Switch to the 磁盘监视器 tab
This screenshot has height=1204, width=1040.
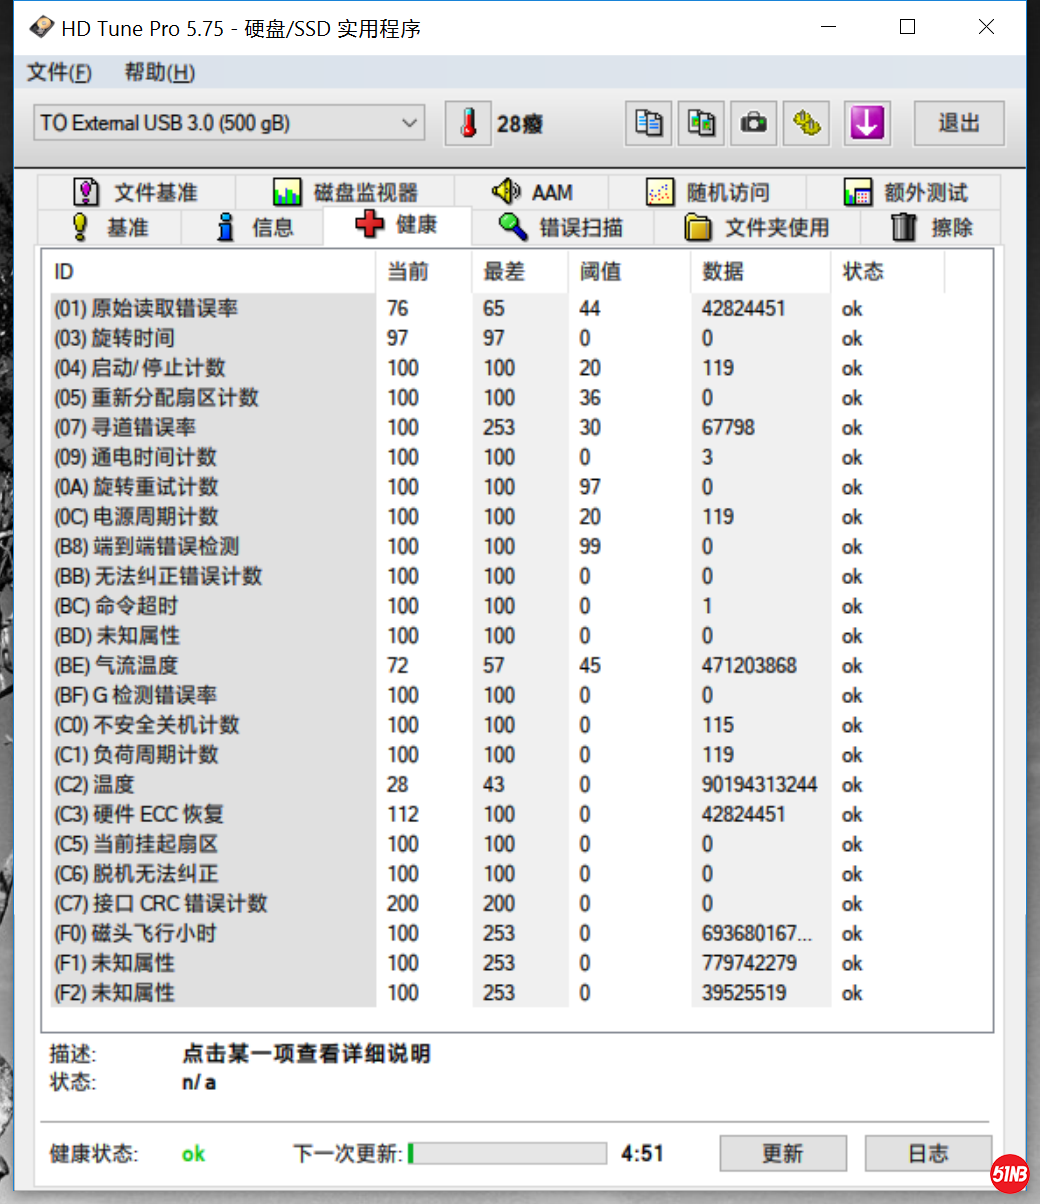[345, 192]
